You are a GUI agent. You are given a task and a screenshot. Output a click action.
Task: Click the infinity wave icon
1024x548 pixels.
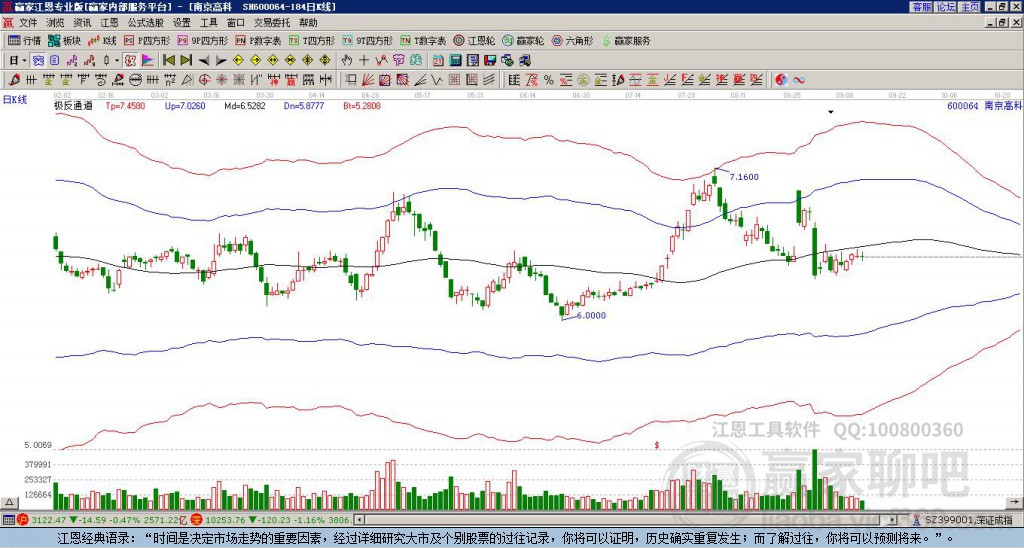coord(799,80)
